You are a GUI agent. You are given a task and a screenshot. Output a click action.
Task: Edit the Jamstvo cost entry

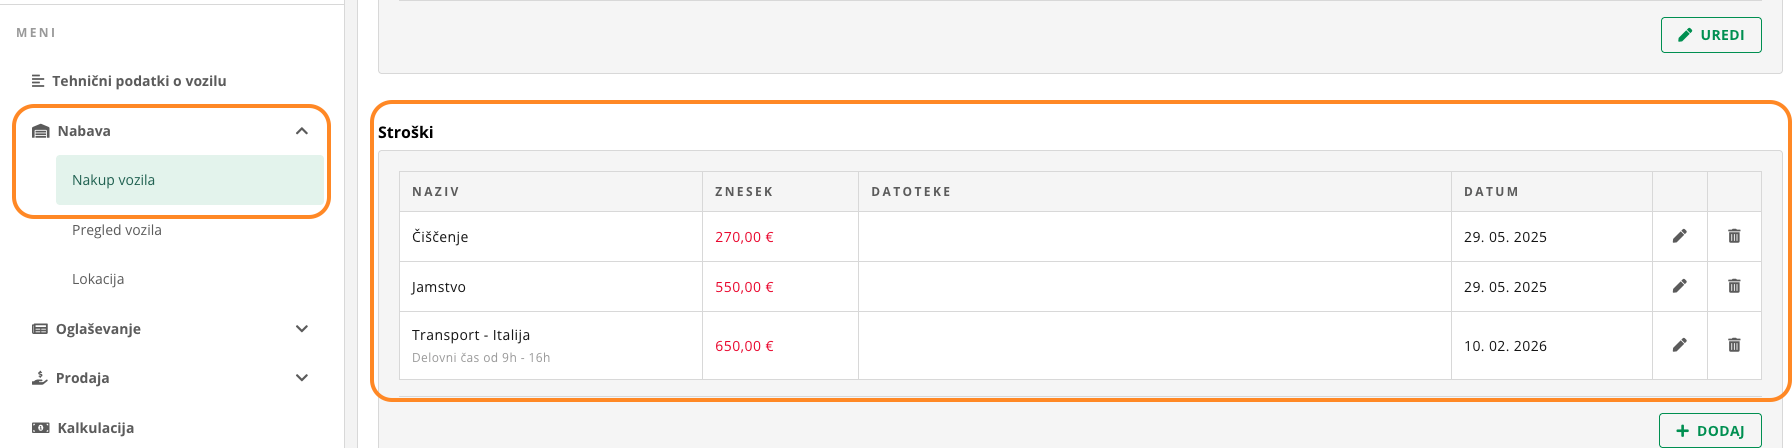1679,286
